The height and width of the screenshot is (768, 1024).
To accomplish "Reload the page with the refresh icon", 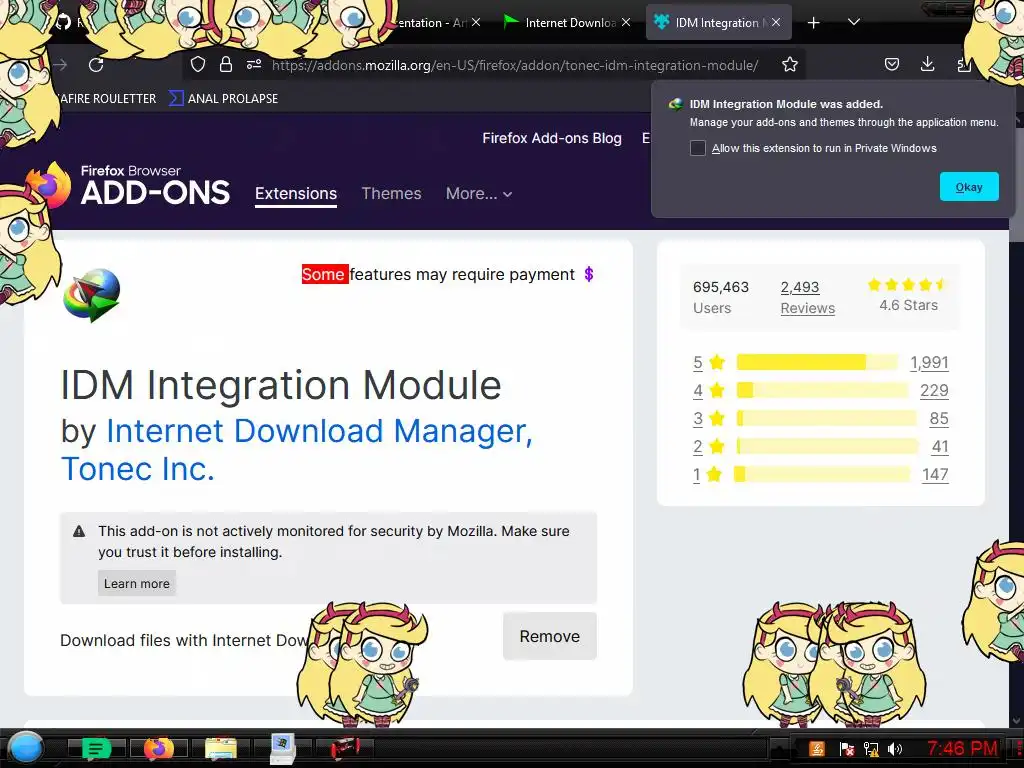I will point(96,65).
